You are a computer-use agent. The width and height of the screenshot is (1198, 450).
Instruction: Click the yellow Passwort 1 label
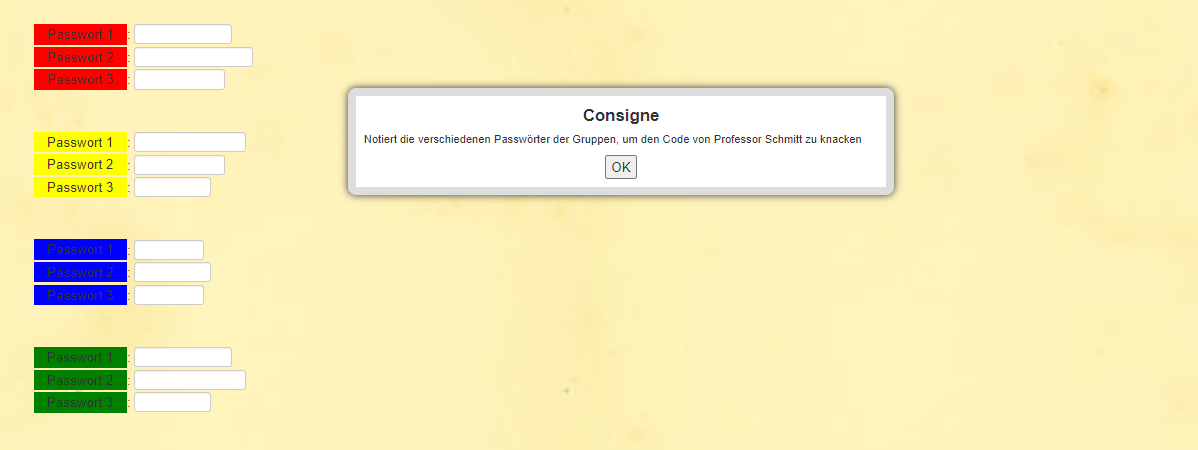pos(80,142)
